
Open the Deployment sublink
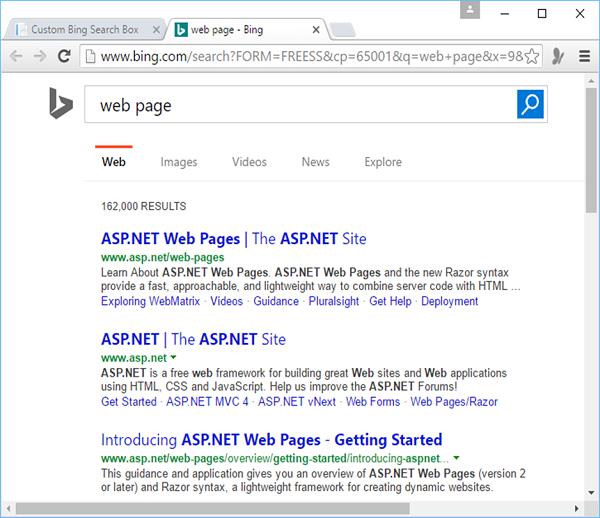450,301
